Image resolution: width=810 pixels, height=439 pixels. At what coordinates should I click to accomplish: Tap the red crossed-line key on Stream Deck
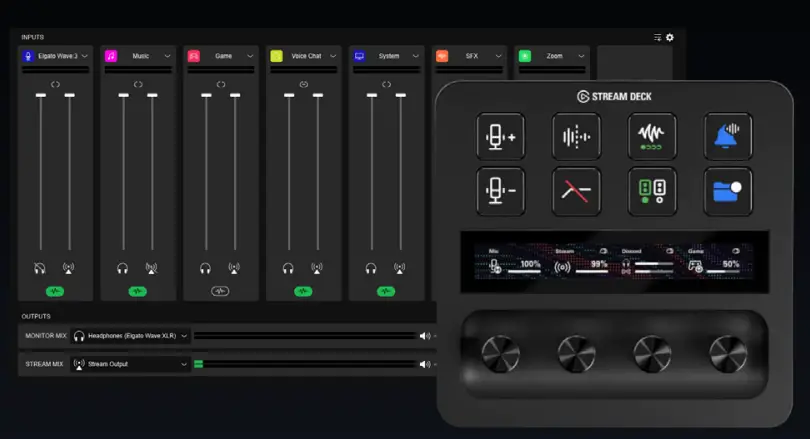tap(577, 191)
